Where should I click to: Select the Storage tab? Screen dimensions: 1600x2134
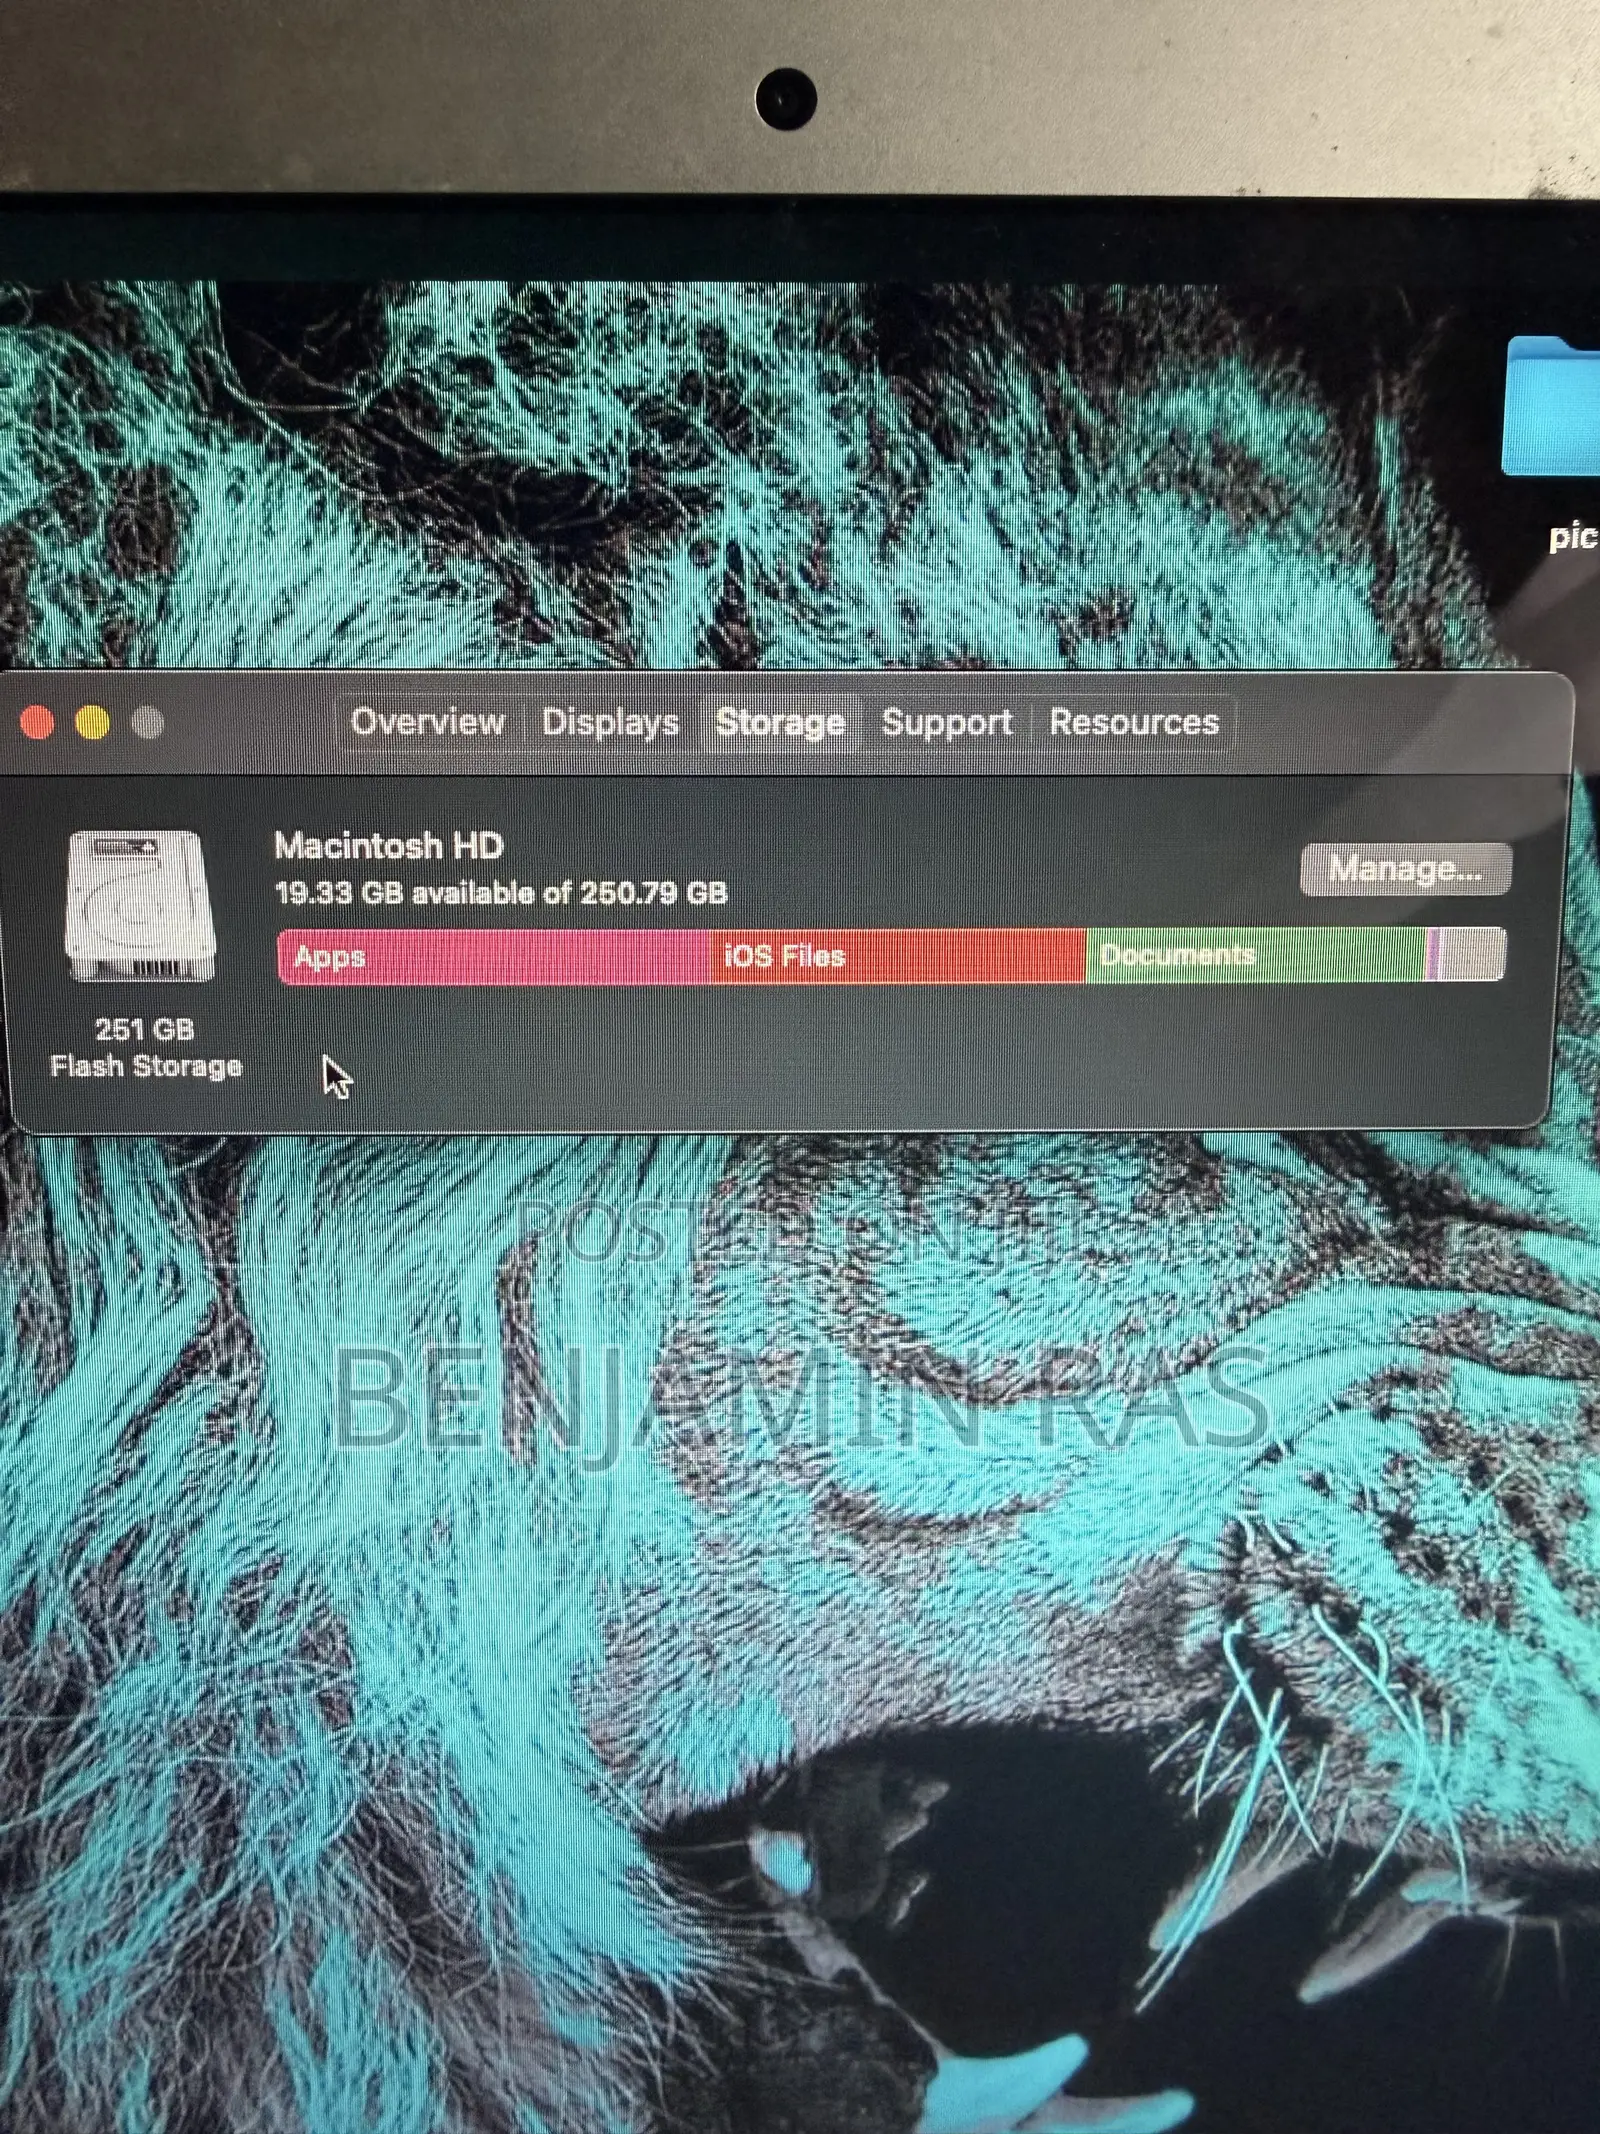click(780, 722)
